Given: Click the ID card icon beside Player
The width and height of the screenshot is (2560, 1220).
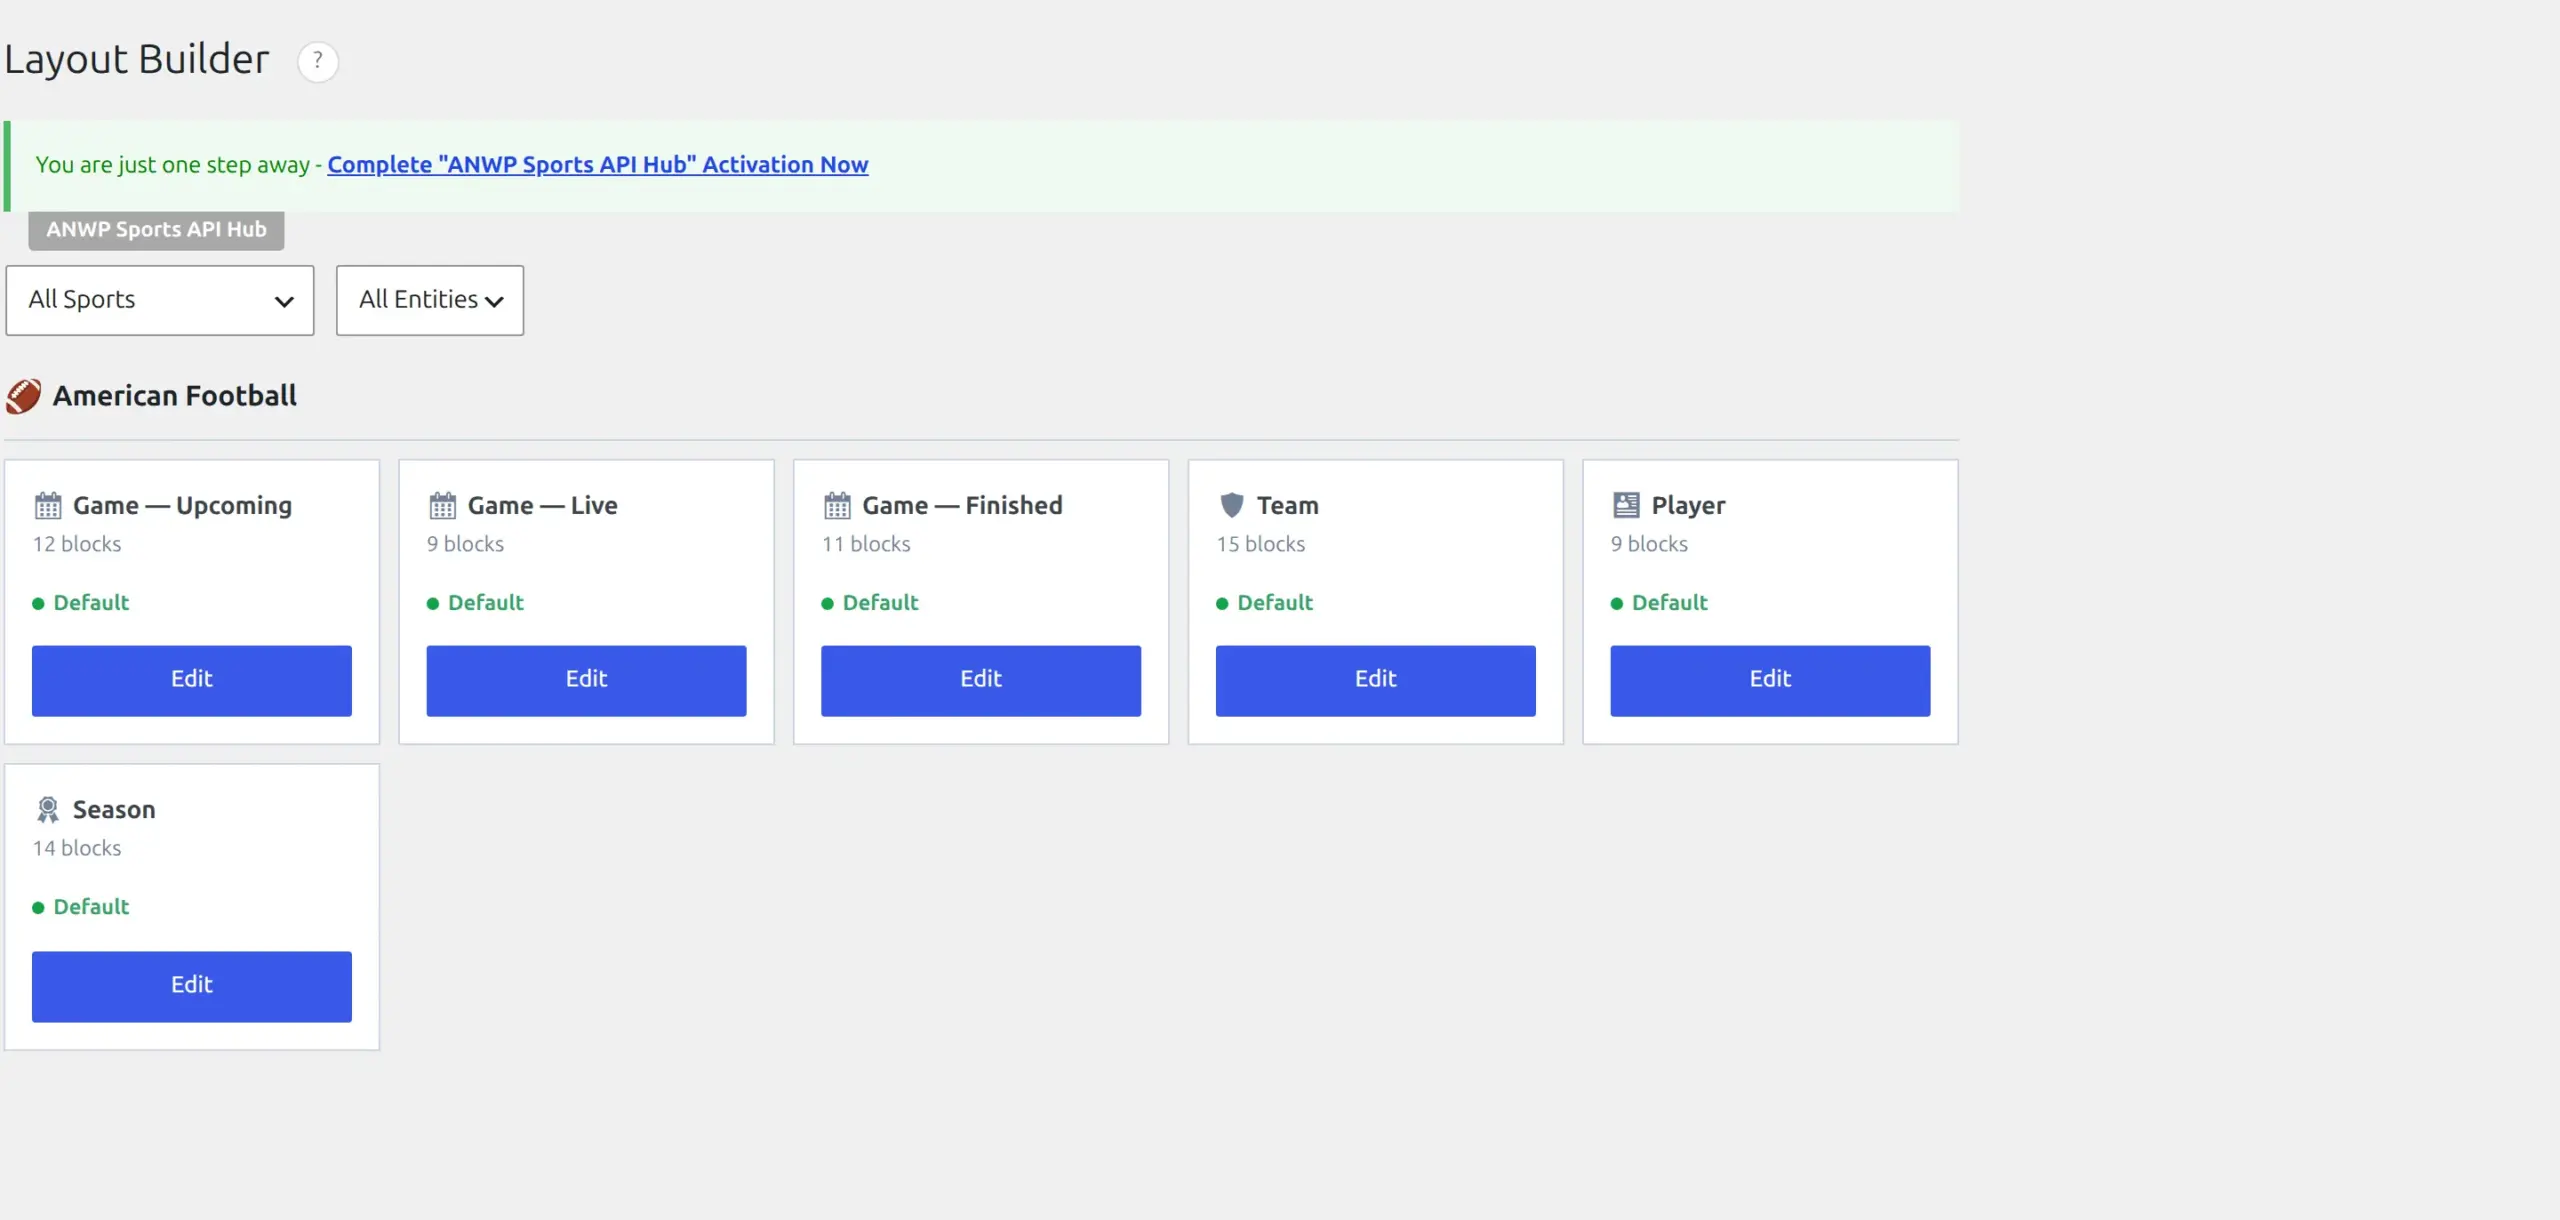Looking at the screenshot, I should pos(1626,505).
